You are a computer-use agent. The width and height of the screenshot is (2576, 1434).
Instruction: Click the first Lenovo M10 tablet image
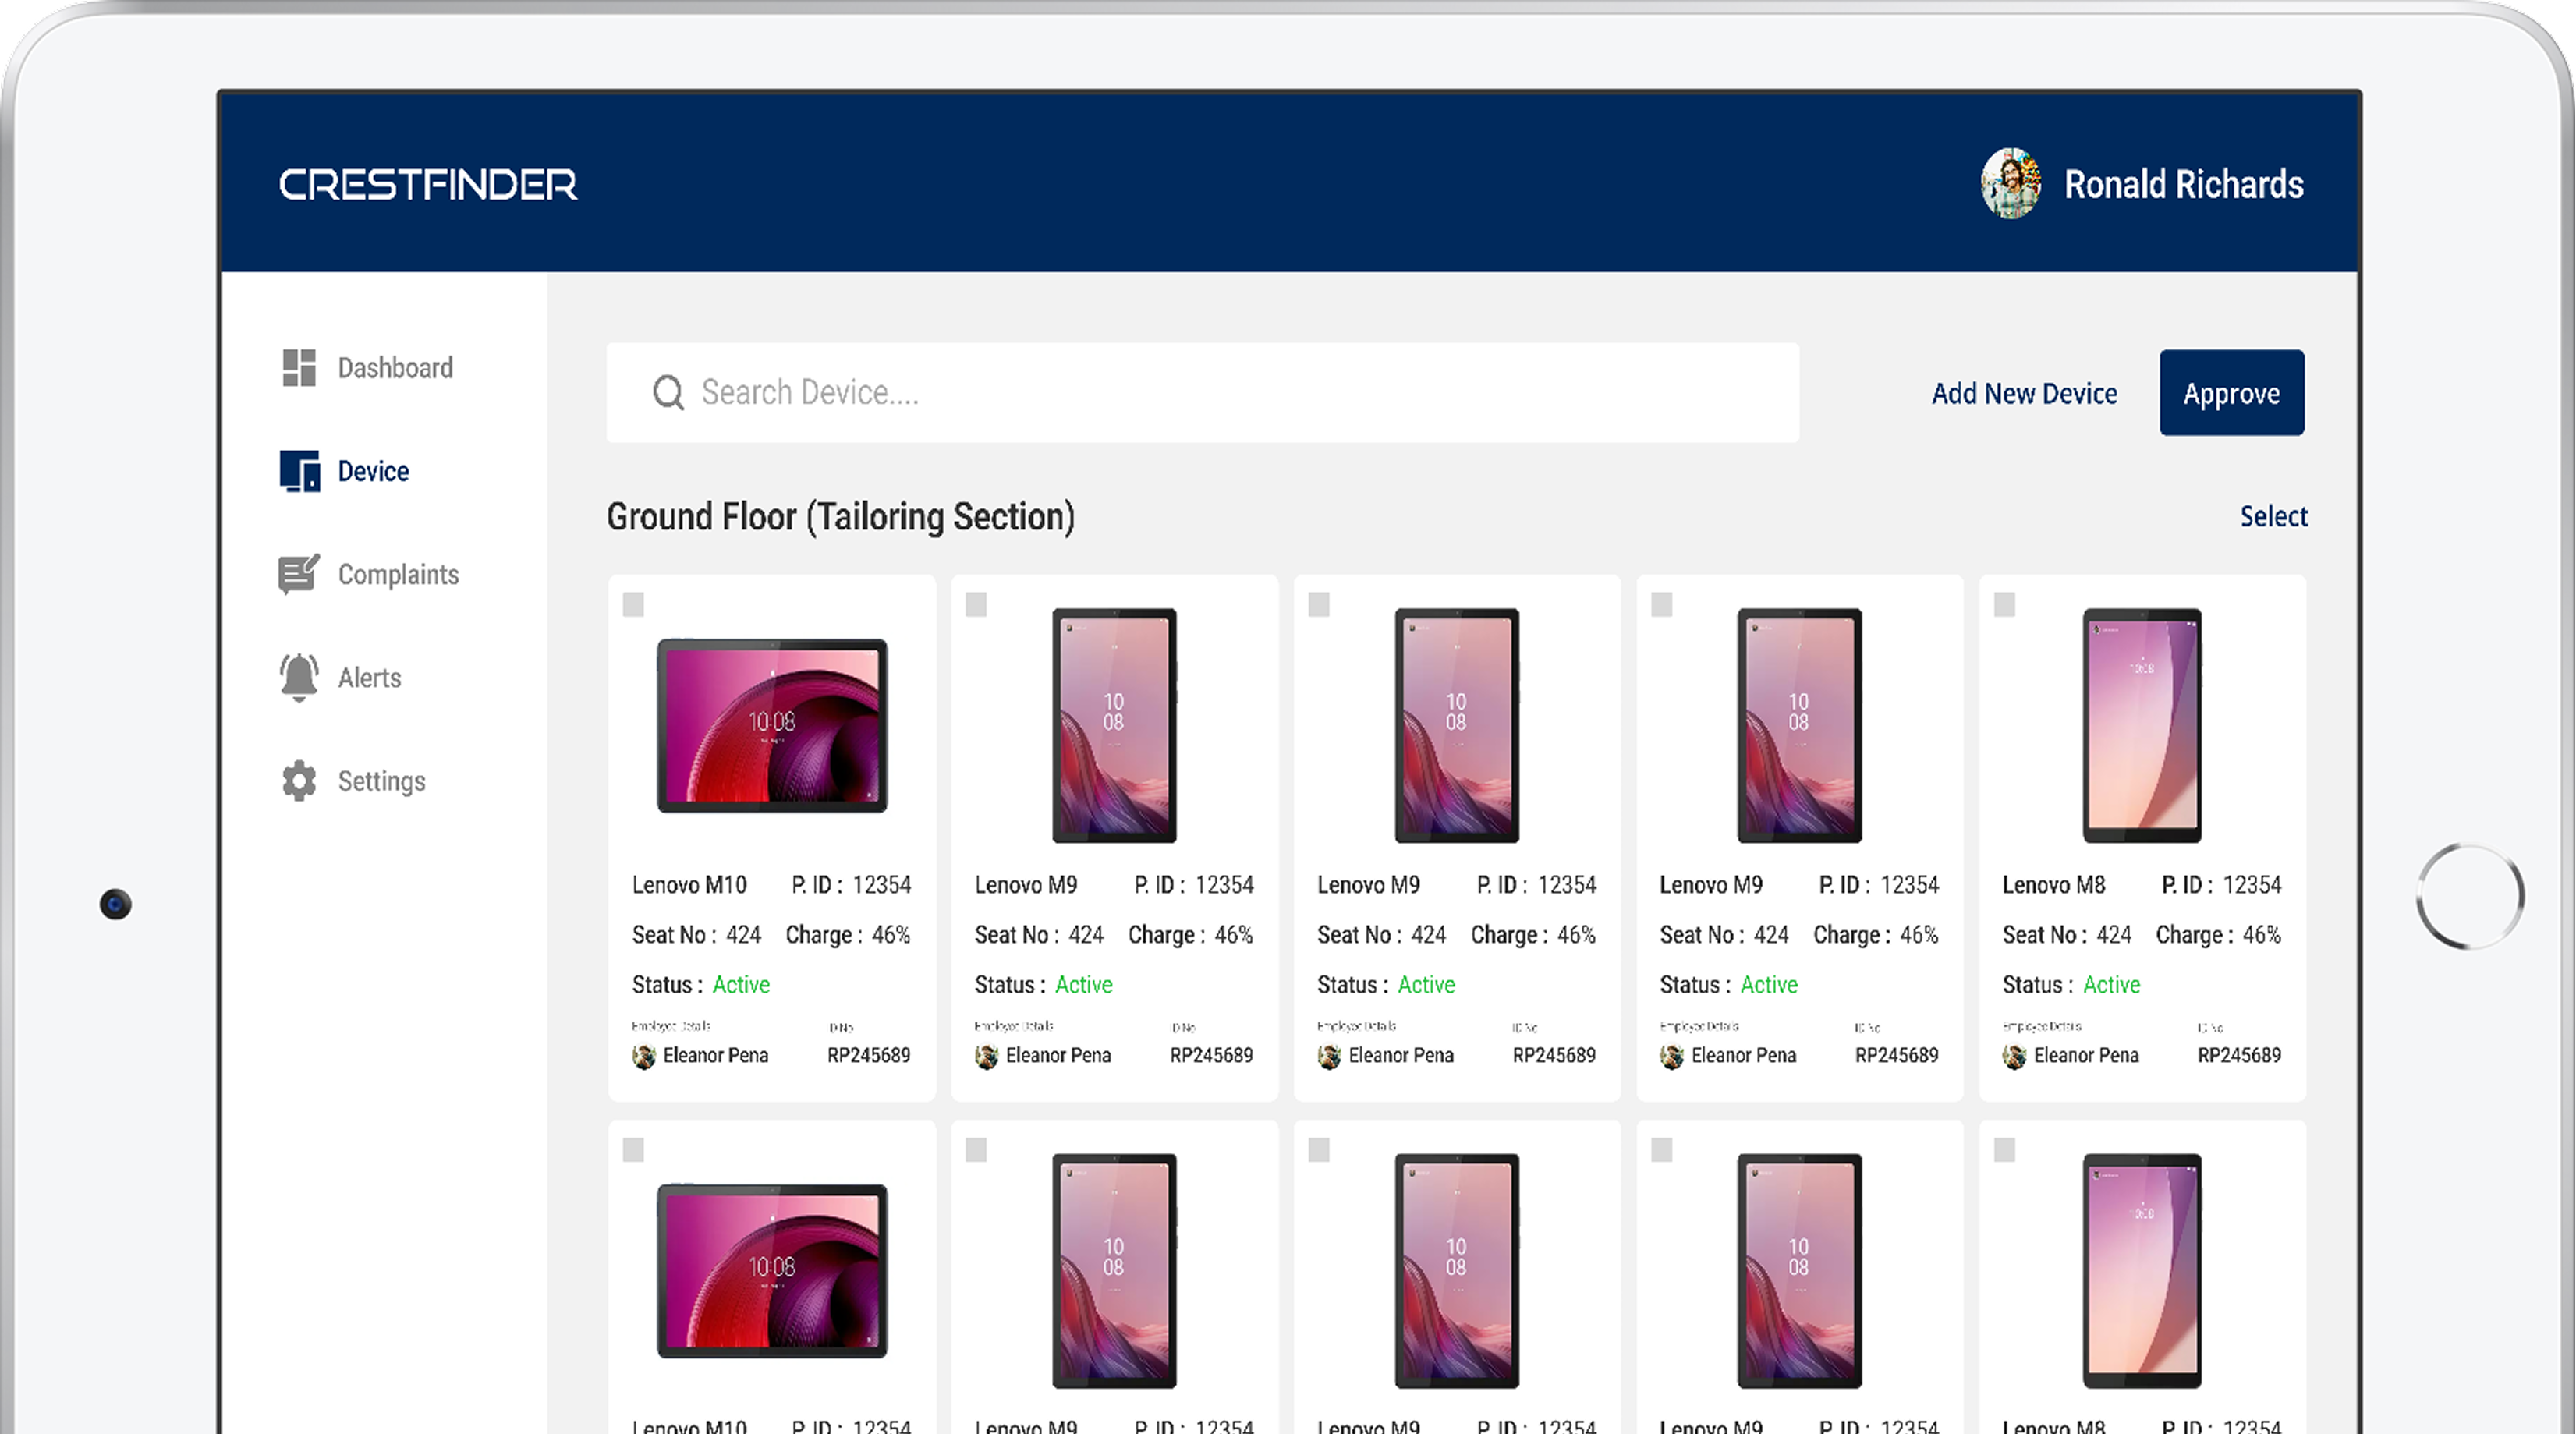point(771,725)
